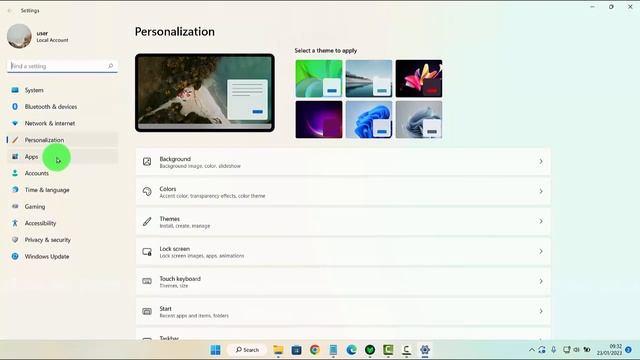Viewport: 640px width, 360px height.
Task: Click the taskbar Search box
Action: click(x=248, y=350)
